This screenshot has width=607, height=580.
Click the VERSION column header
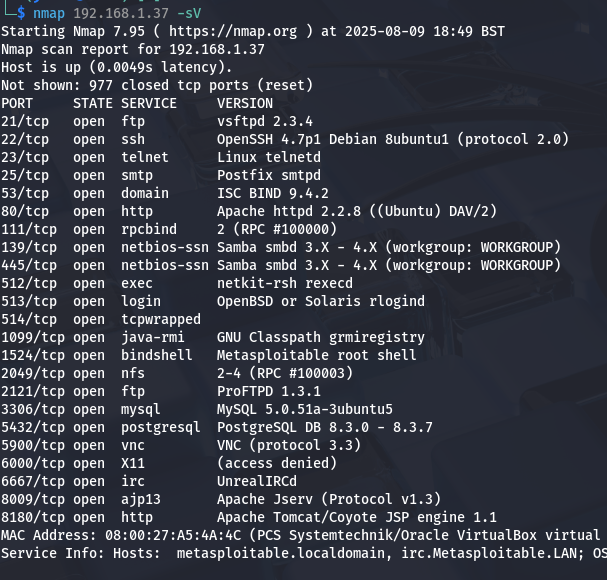pos(245,103)
